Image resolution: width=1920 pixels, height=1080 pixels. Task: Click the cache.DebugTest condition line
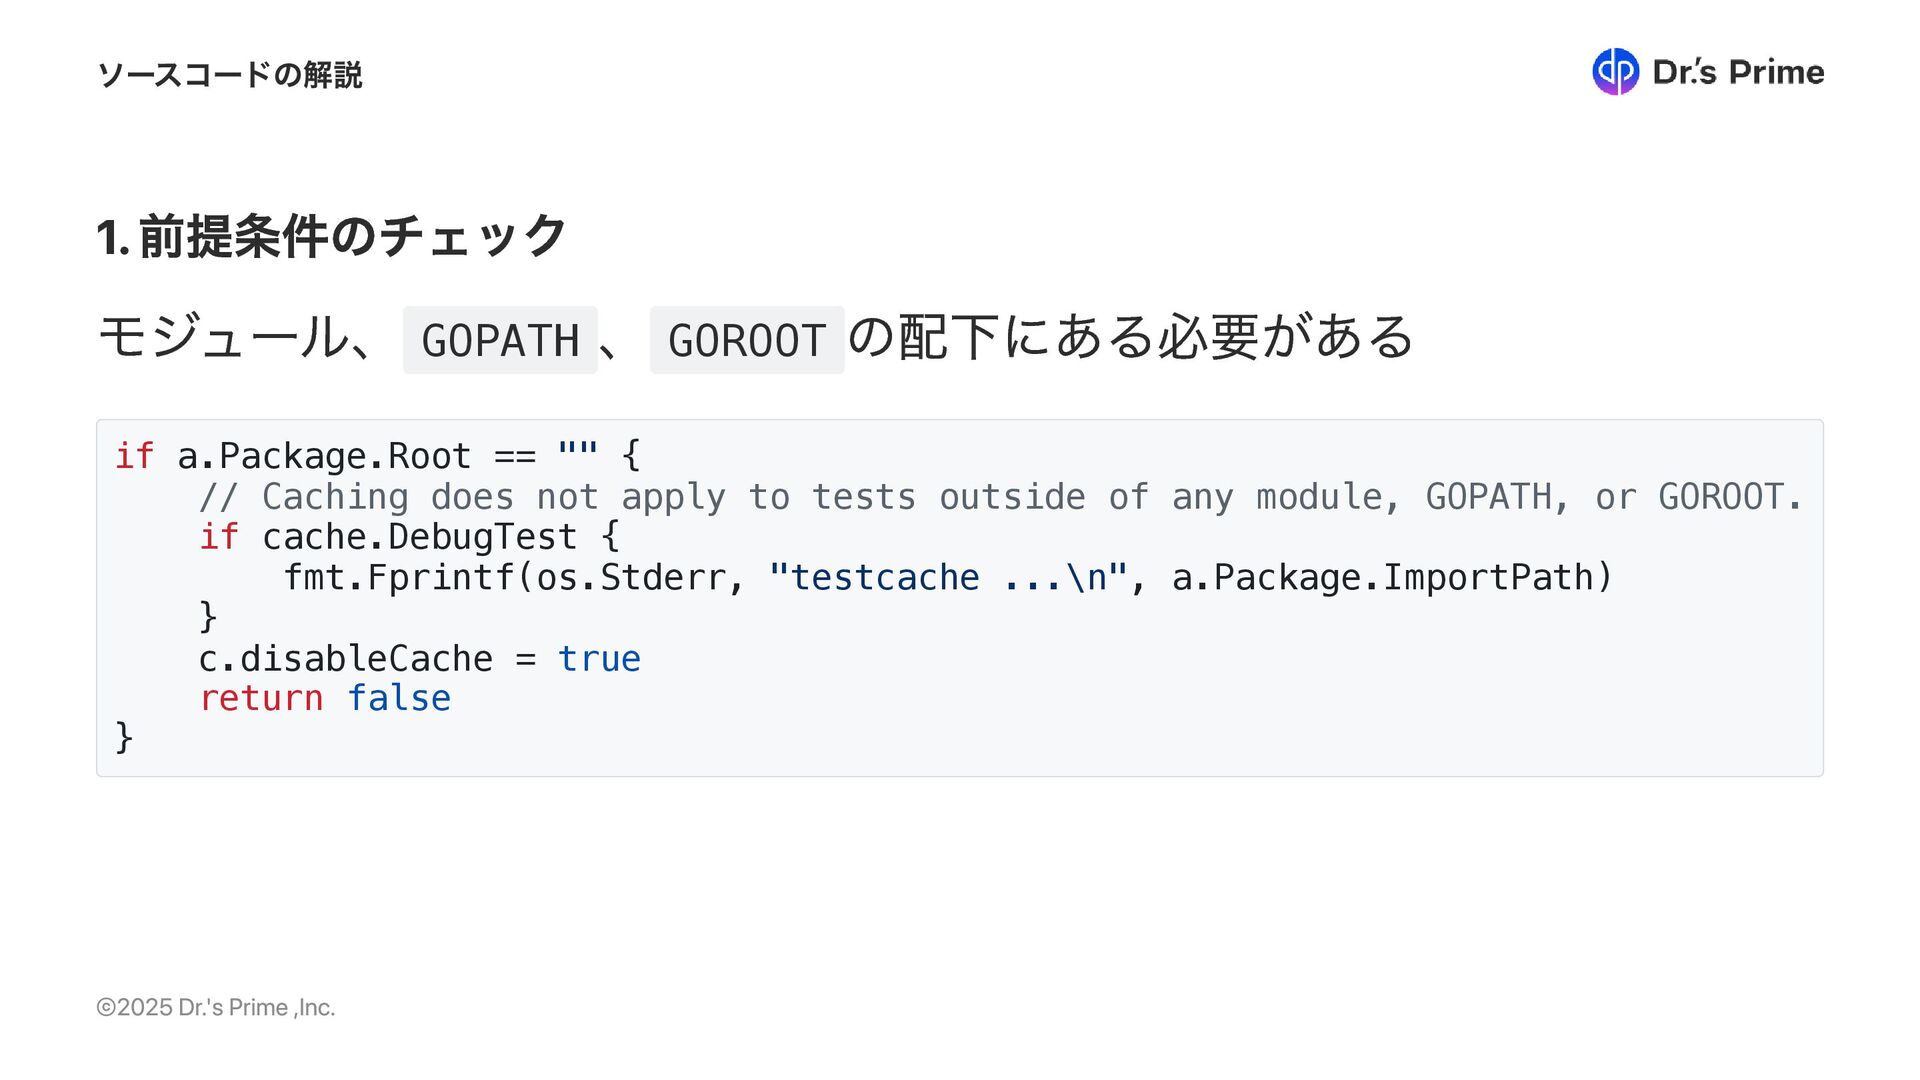pyautogui.click(x=409, y=537)
